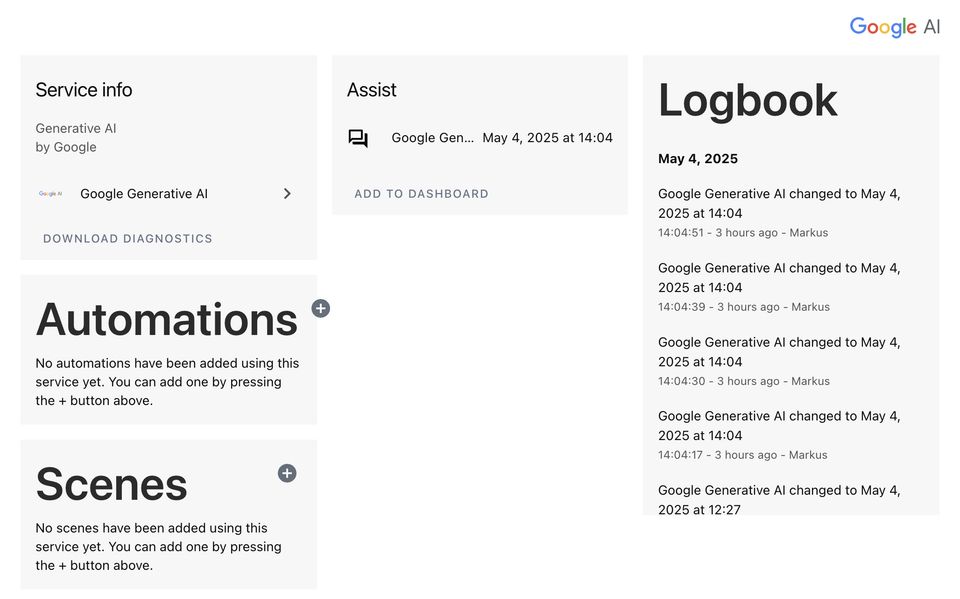960x599 pixels.
Task: Open the Google Gen... Assist entity row
Action: pyautogui.click(x=480, y=138)
